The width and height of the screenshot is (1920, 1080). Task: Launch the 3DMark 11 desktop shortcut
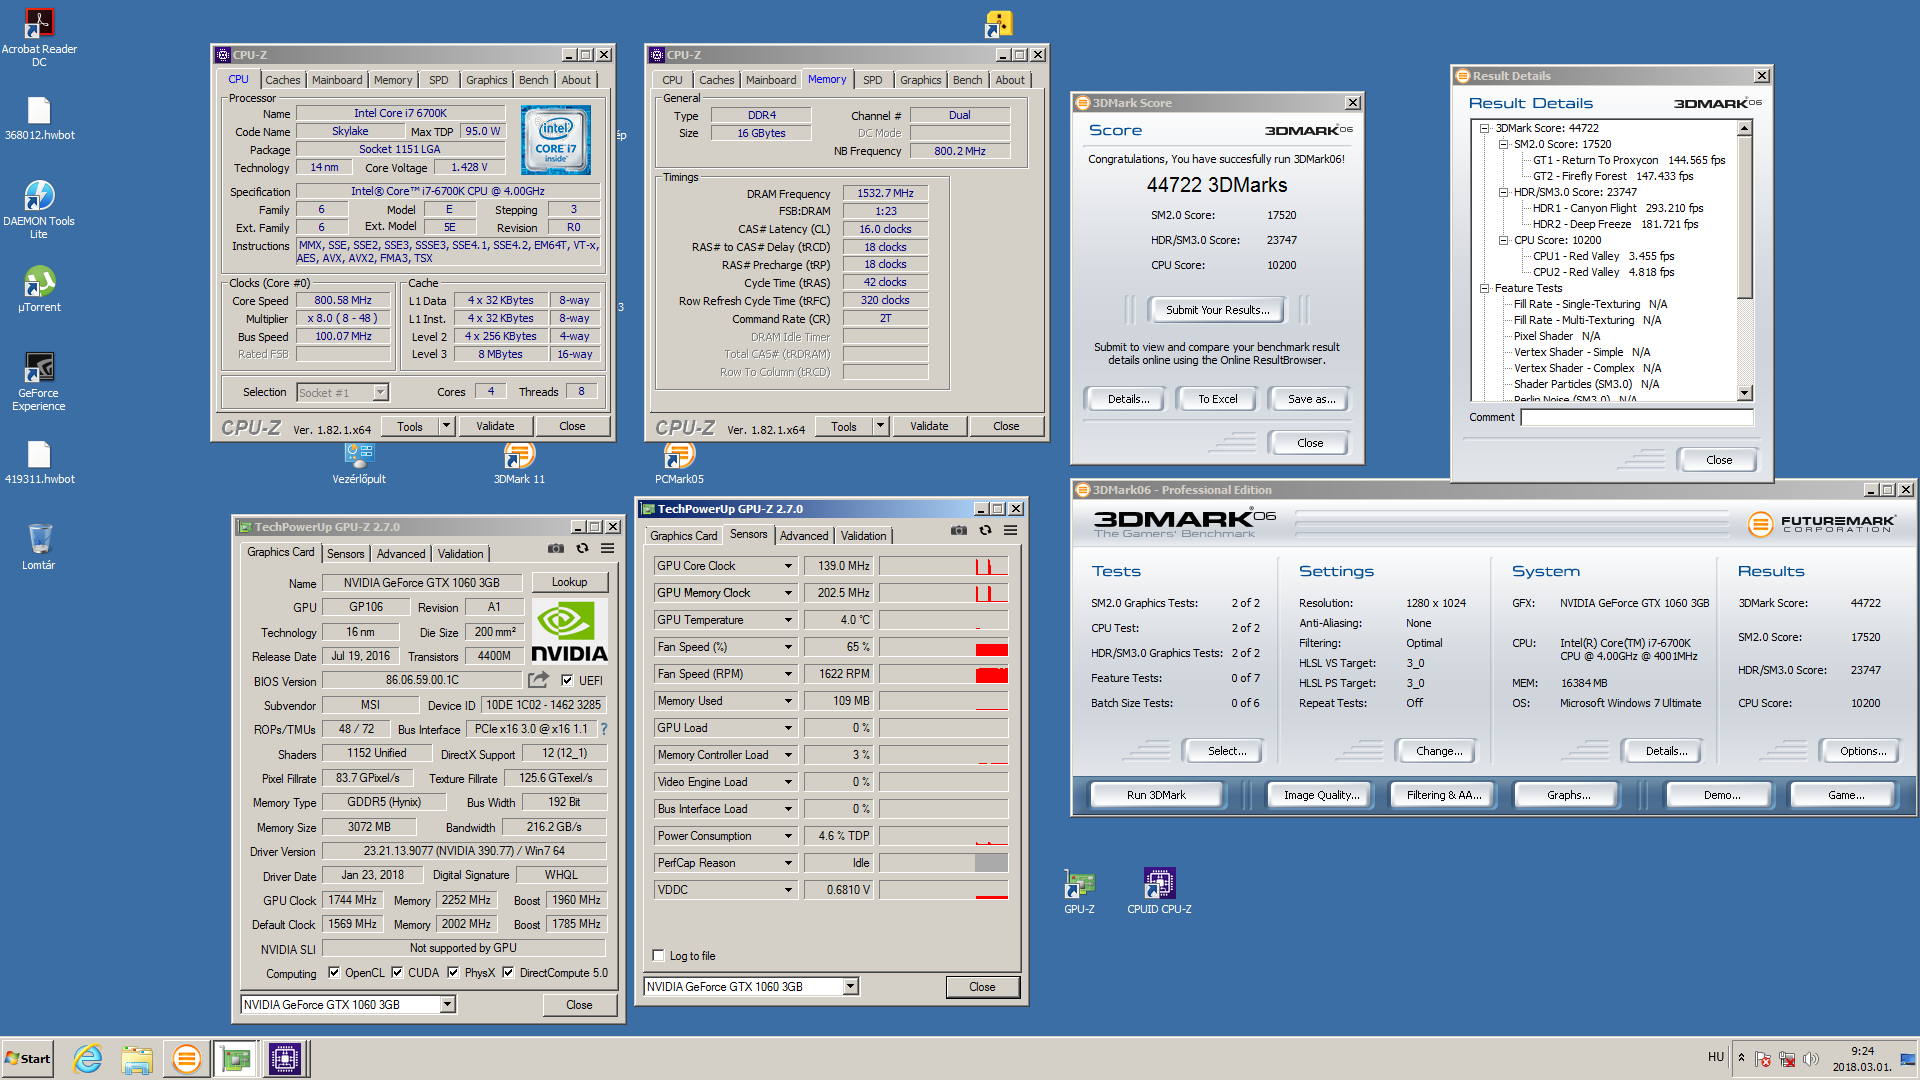coord(519,463)
